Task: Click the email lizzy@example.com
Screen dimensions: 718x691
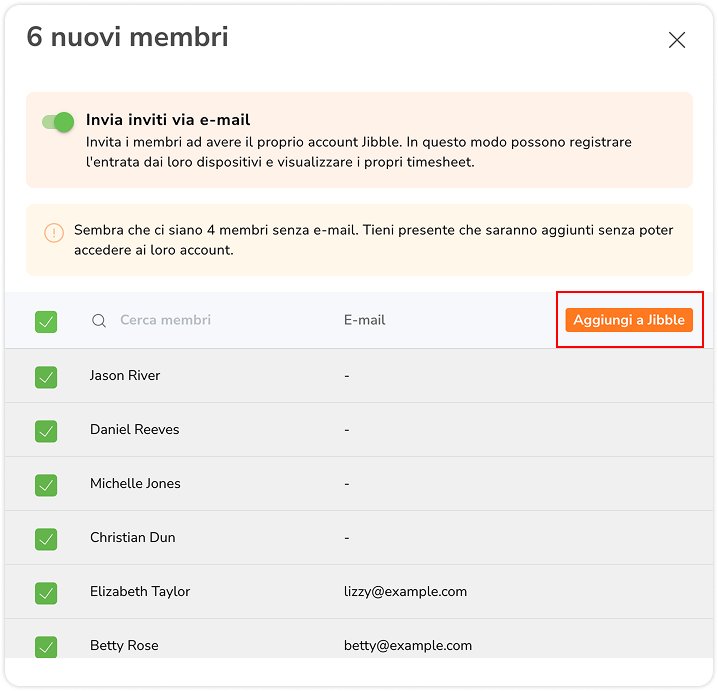Action: tap(405, 592)
